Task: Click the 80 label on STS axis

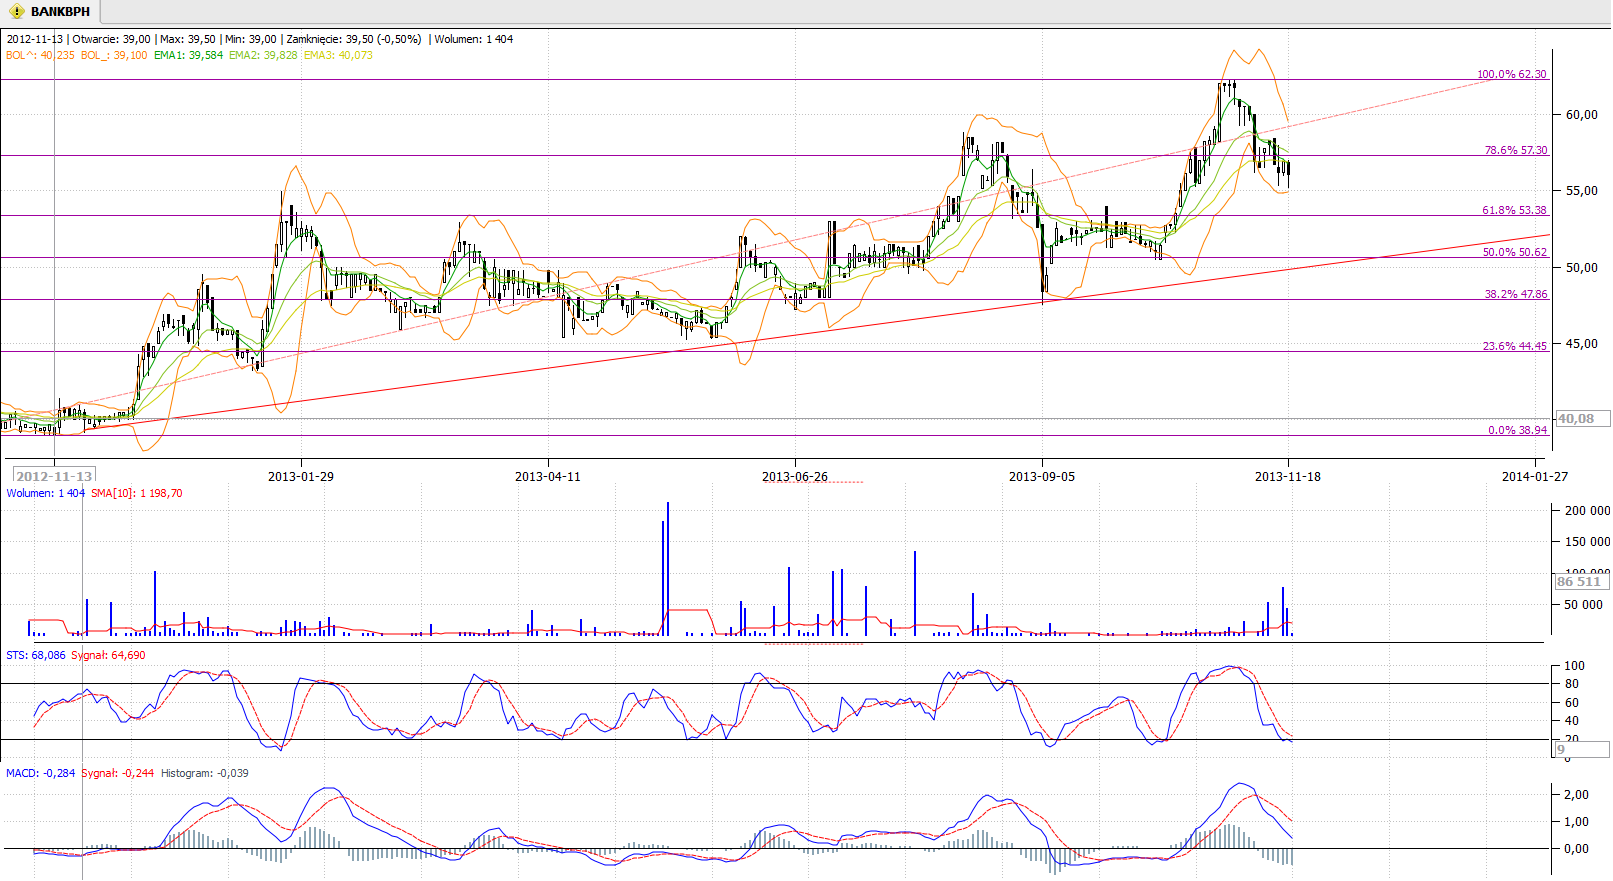Action: 1572,684
